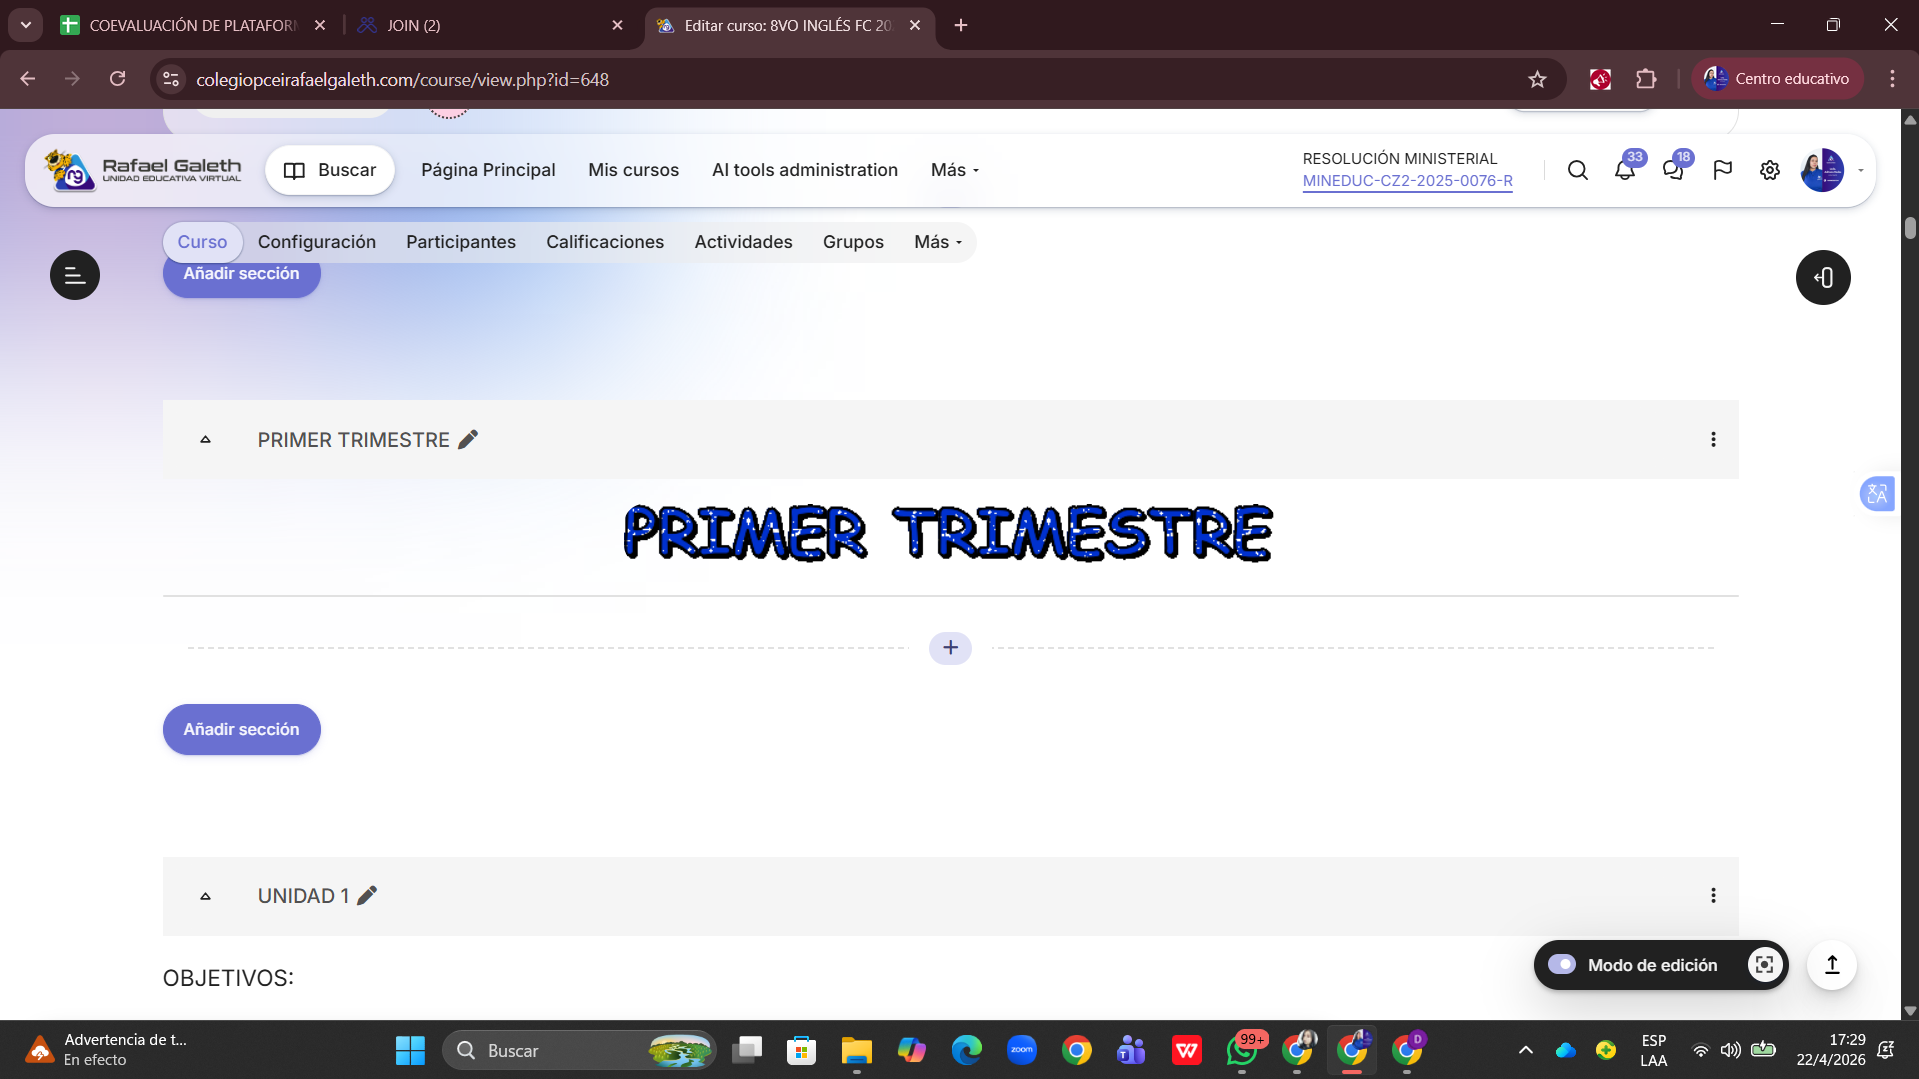Open the MINEDUC-CZ2-2025-0076-R link
The image size is (1919, 1079).
1407,181
